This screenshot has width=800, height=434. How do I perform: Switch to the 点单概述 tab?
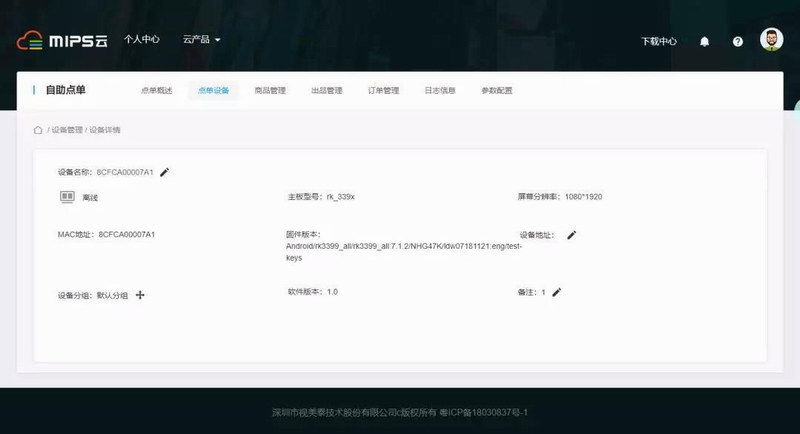[156, 91]
